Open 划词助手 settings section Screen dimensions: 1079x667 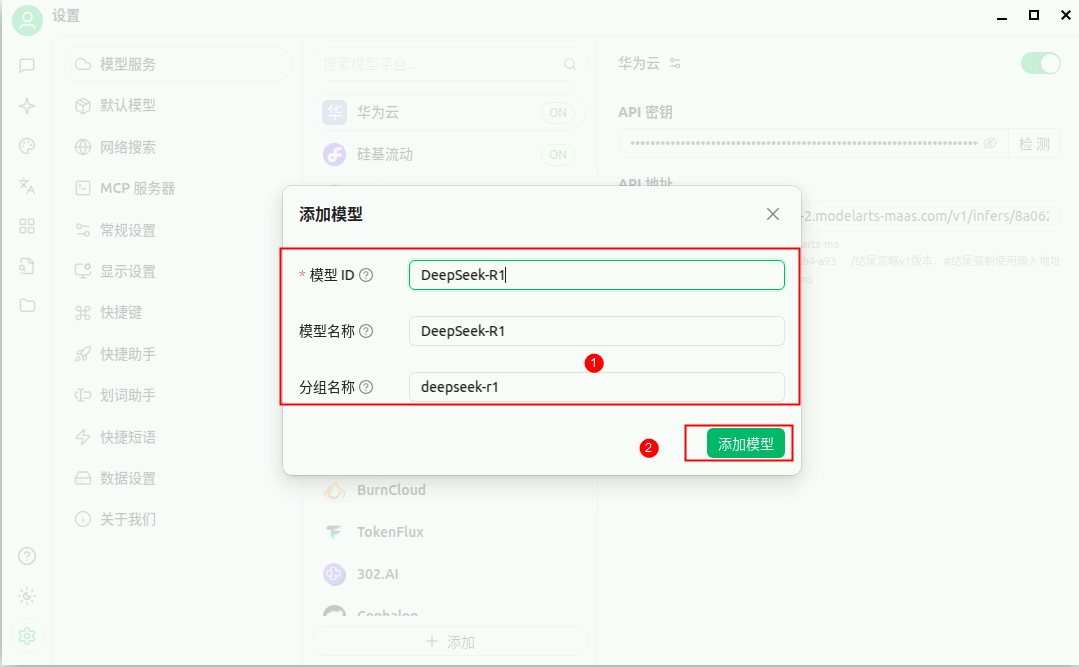pos(178,395)
